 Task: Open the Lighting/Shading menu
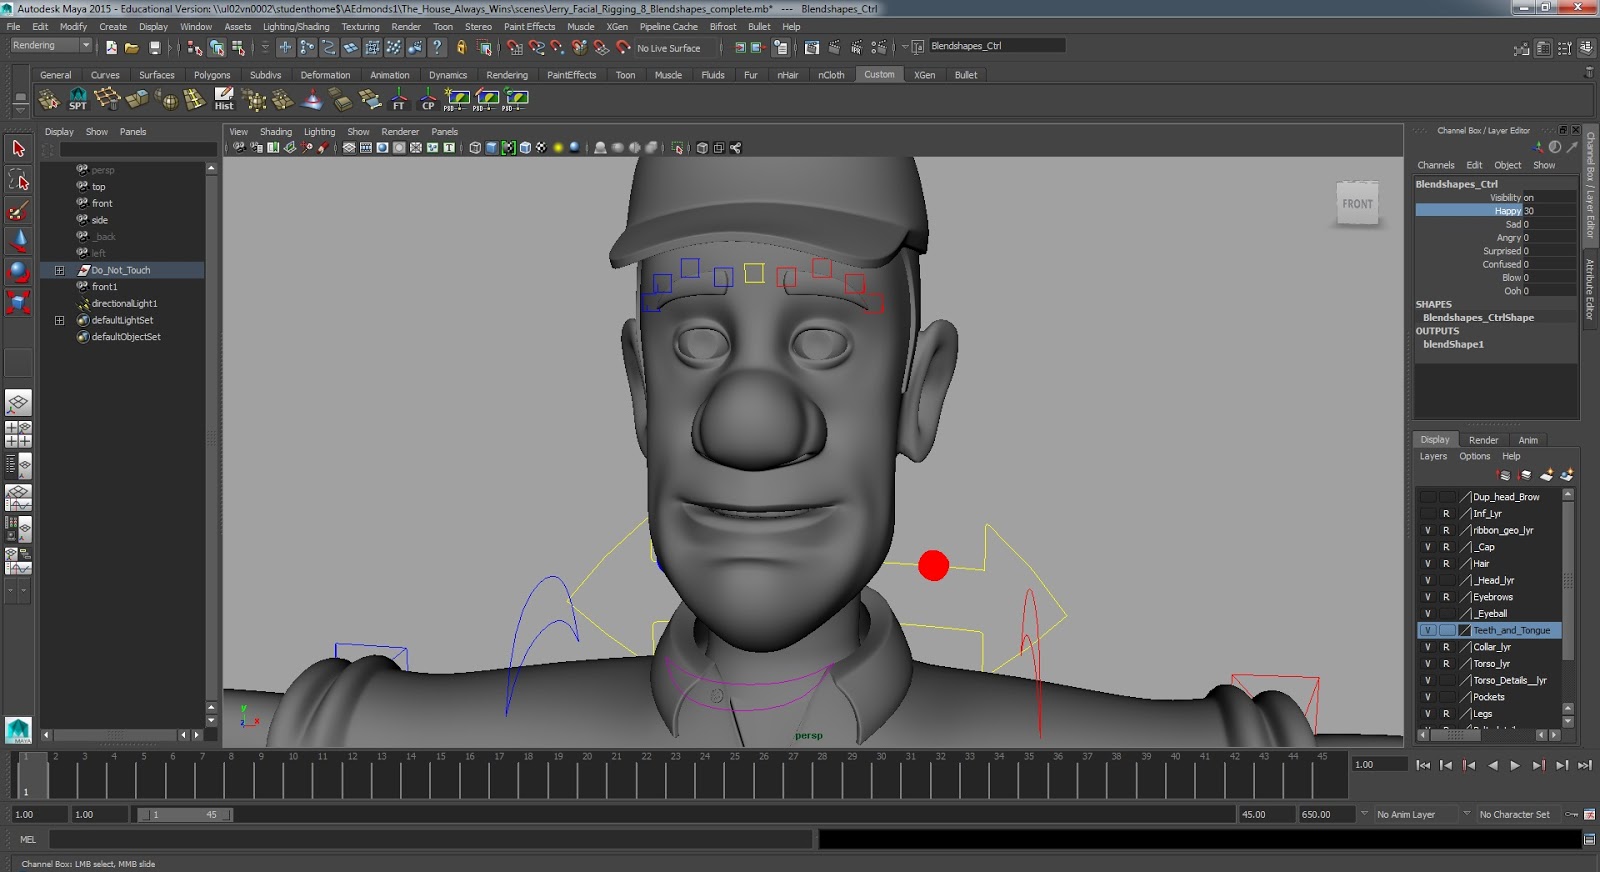pyautogui.click(x=296, y=27)
